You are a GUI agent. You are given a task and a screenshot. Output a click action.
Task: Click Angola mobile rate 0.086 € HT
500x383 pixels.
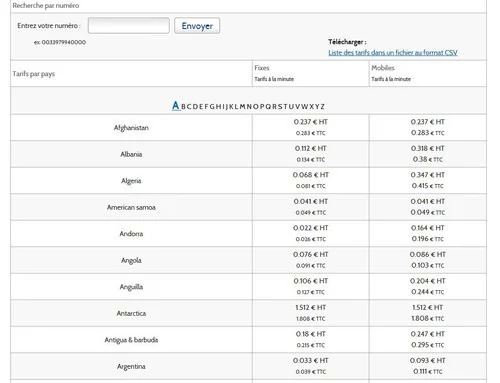[x=428, y=254]
